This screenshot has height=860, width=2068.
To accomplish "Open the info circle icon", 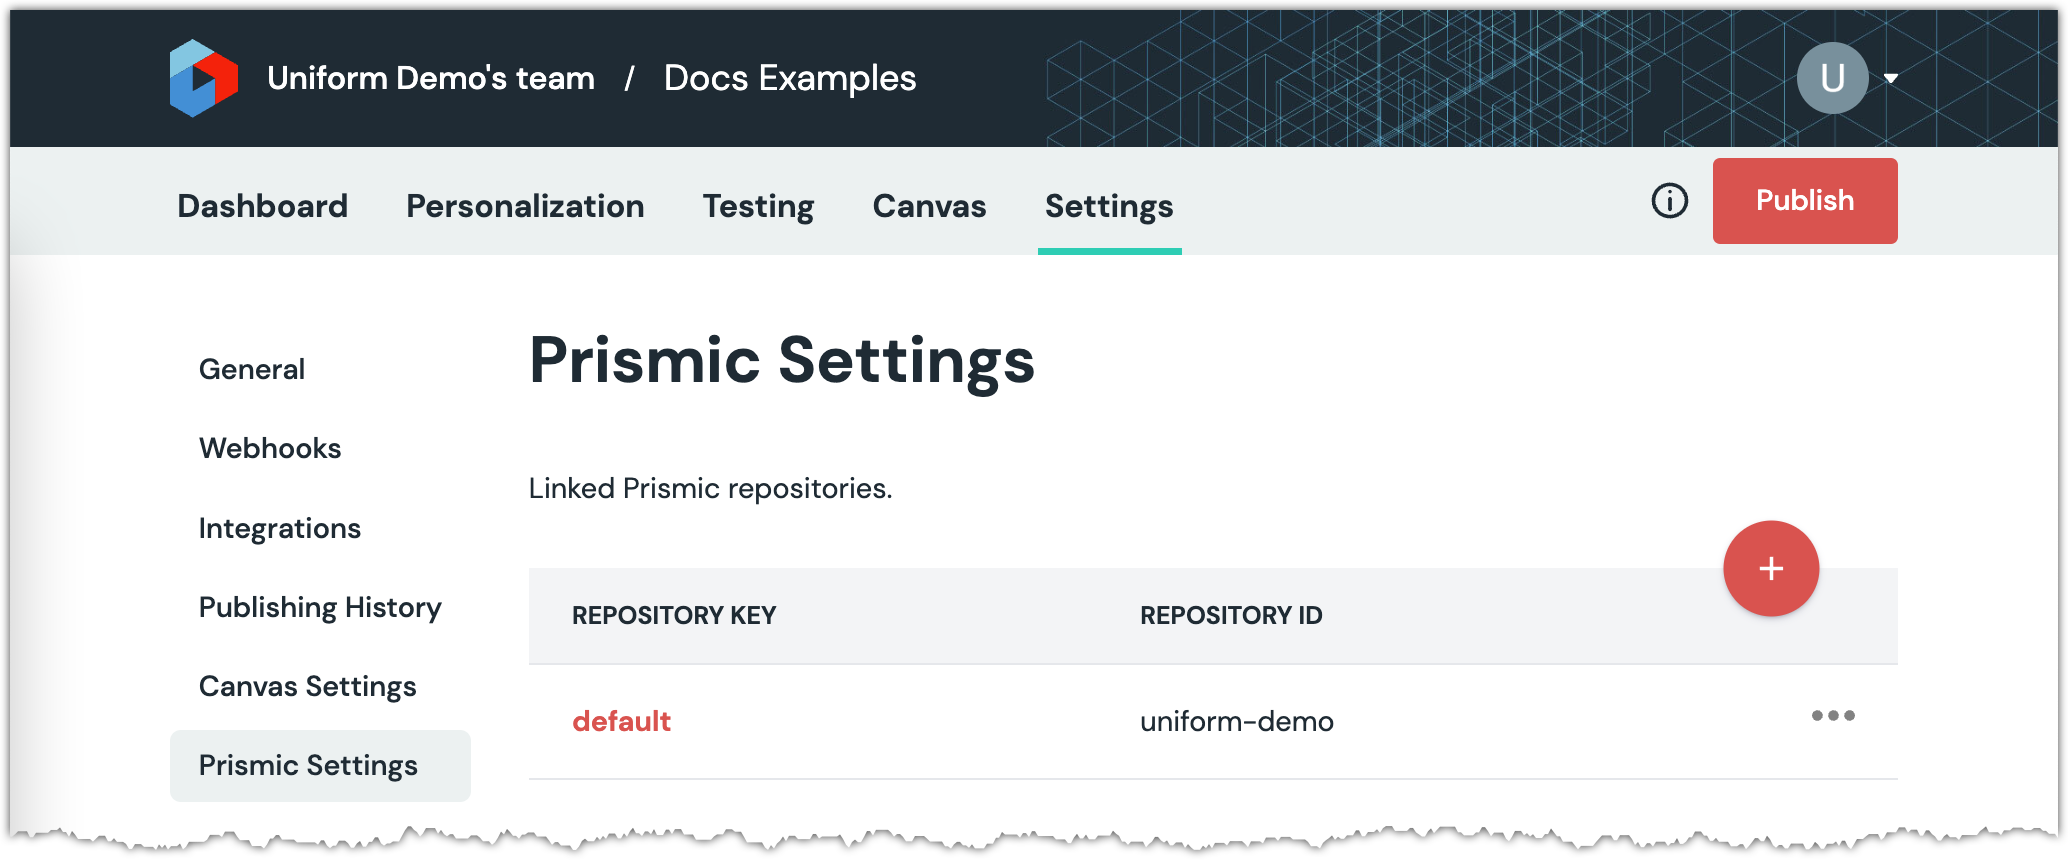I will click(x=1669, y=201).
